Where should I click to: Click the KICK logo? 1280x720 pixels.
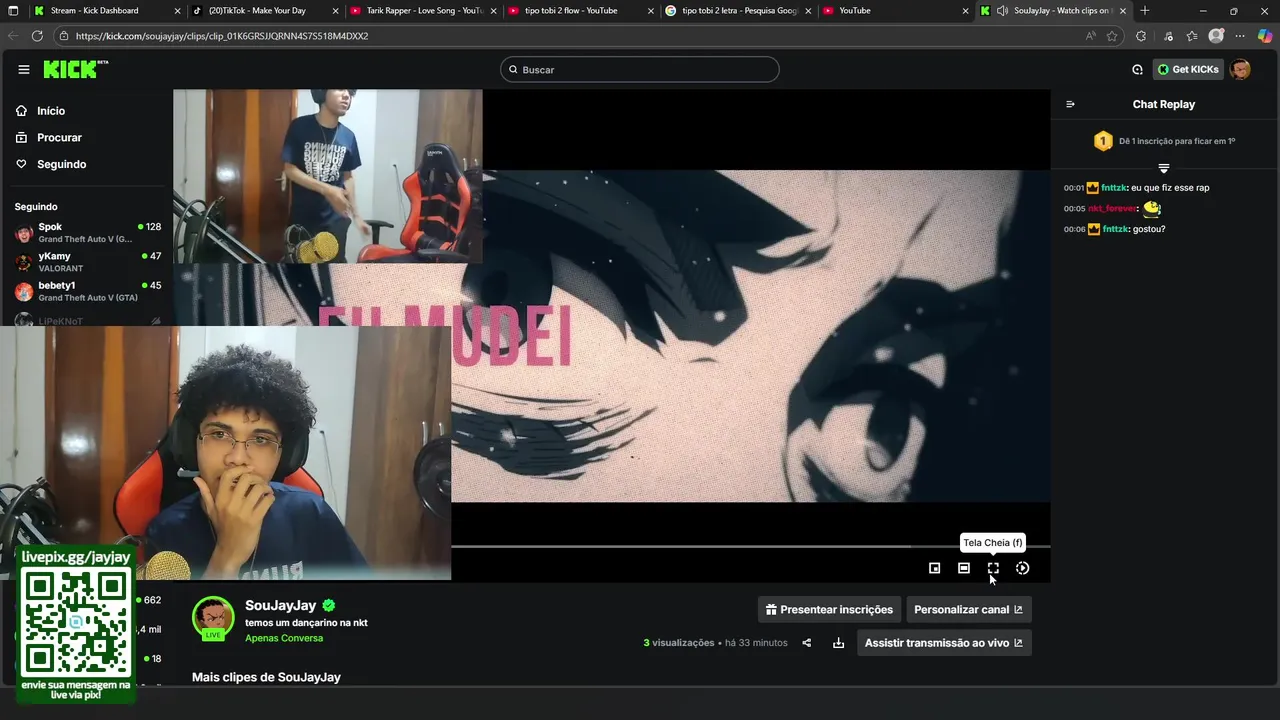[x=75, y=69]
